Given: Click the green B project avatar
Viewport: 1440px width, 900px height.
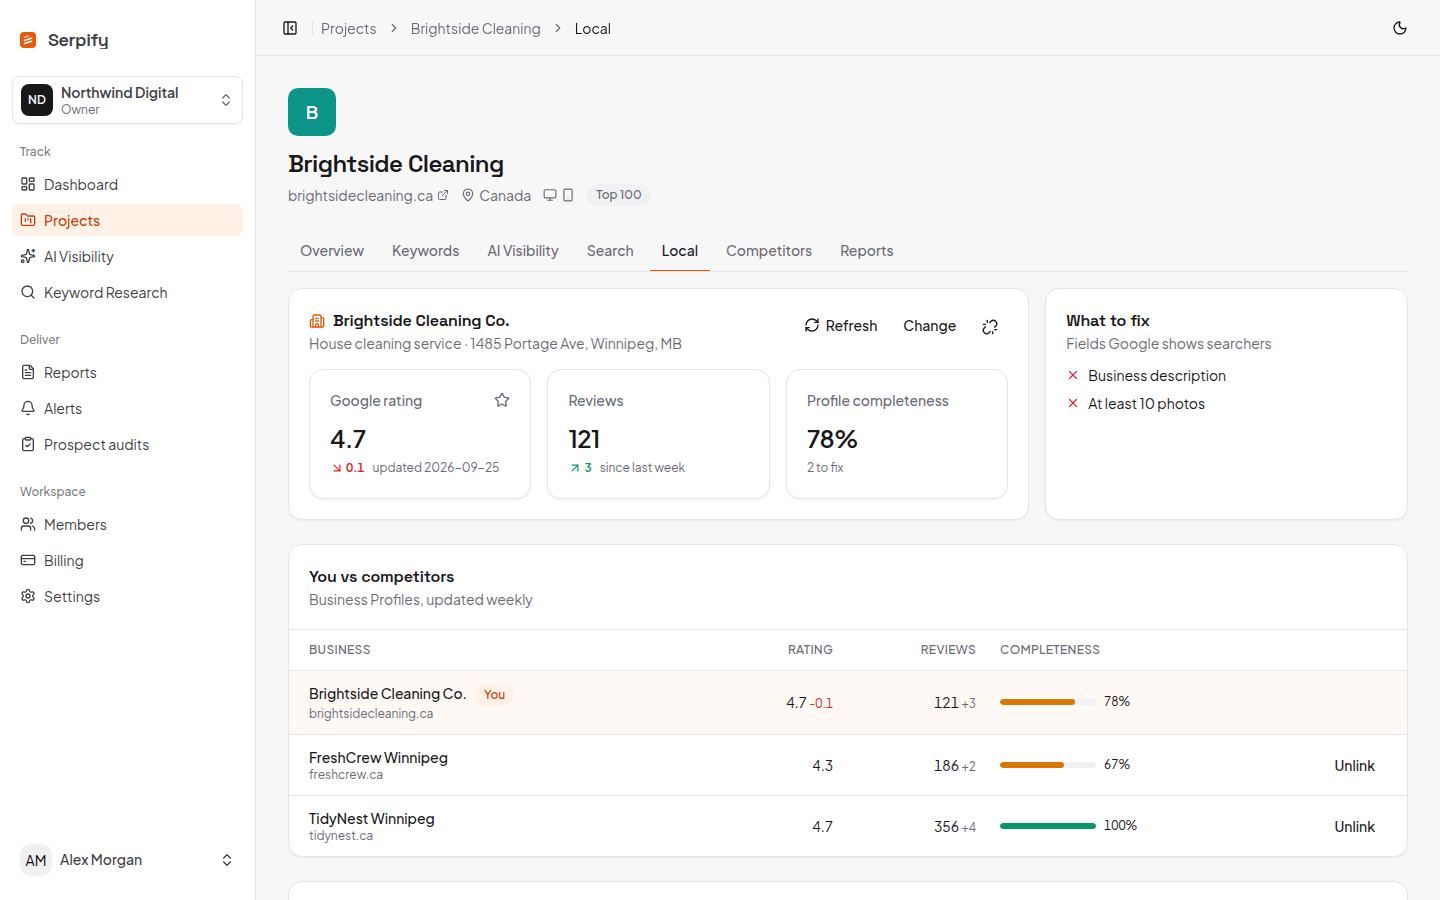Looking at the screenshot, I should tap(312, 112).
